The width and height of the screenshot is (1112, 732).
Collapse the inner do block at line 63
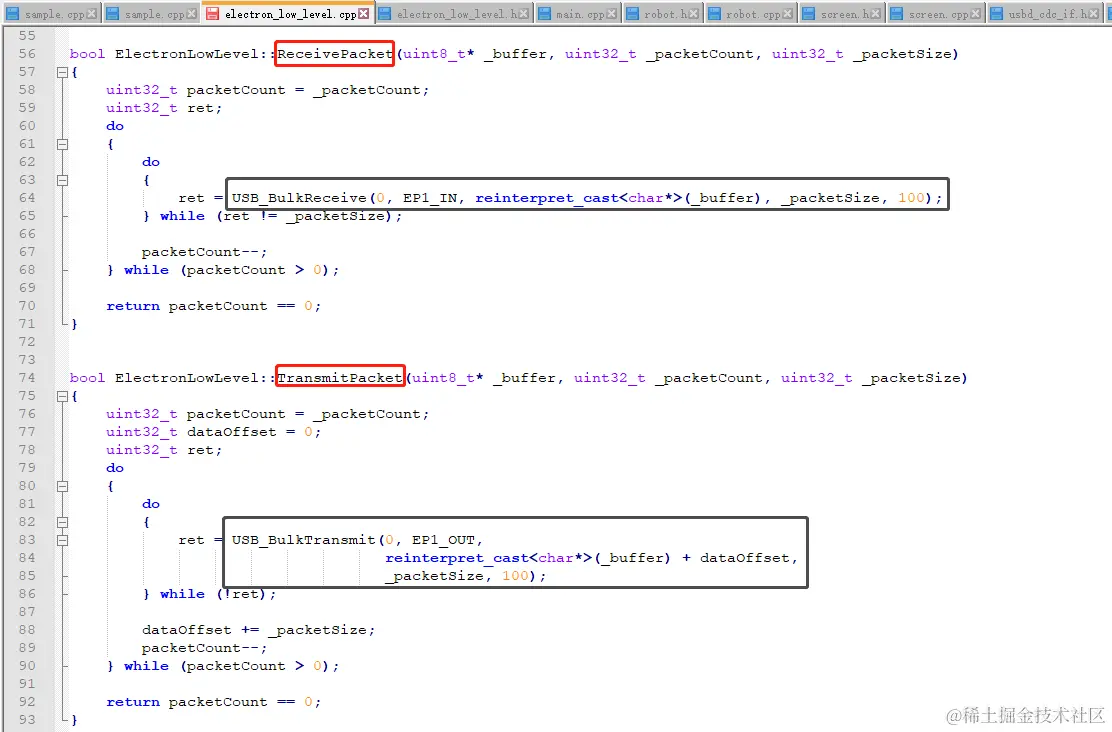(x=62, y=180)
